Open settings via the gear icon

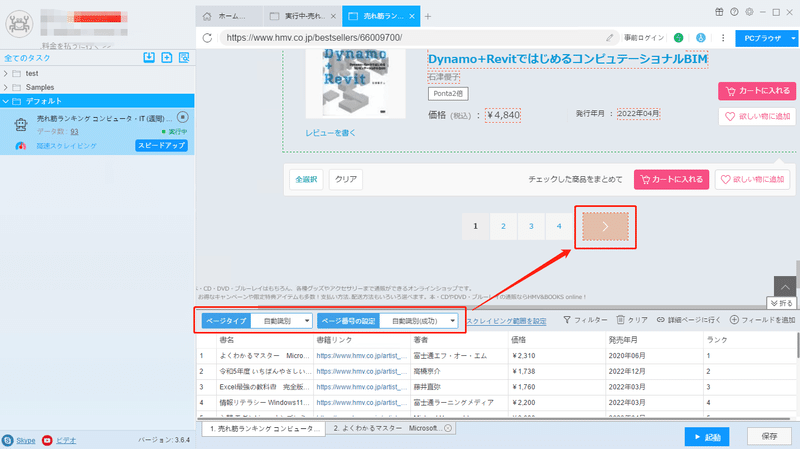(x=749, y=12)
